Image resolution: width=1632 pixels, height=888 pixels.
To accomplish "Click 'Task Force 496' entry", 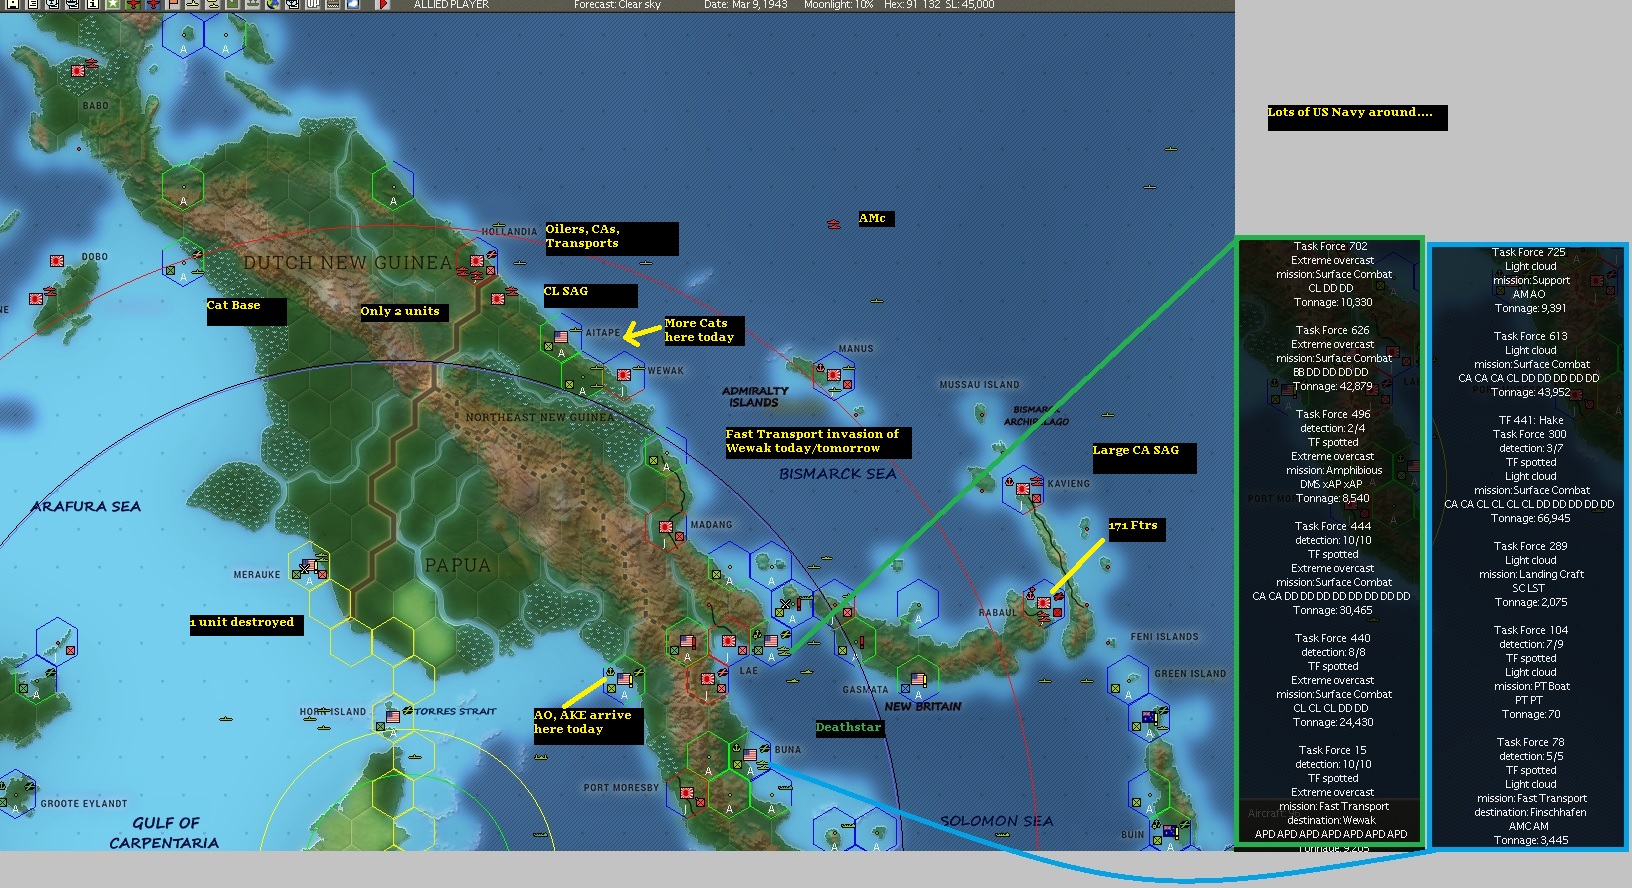I will click(x=1333, y=414).
